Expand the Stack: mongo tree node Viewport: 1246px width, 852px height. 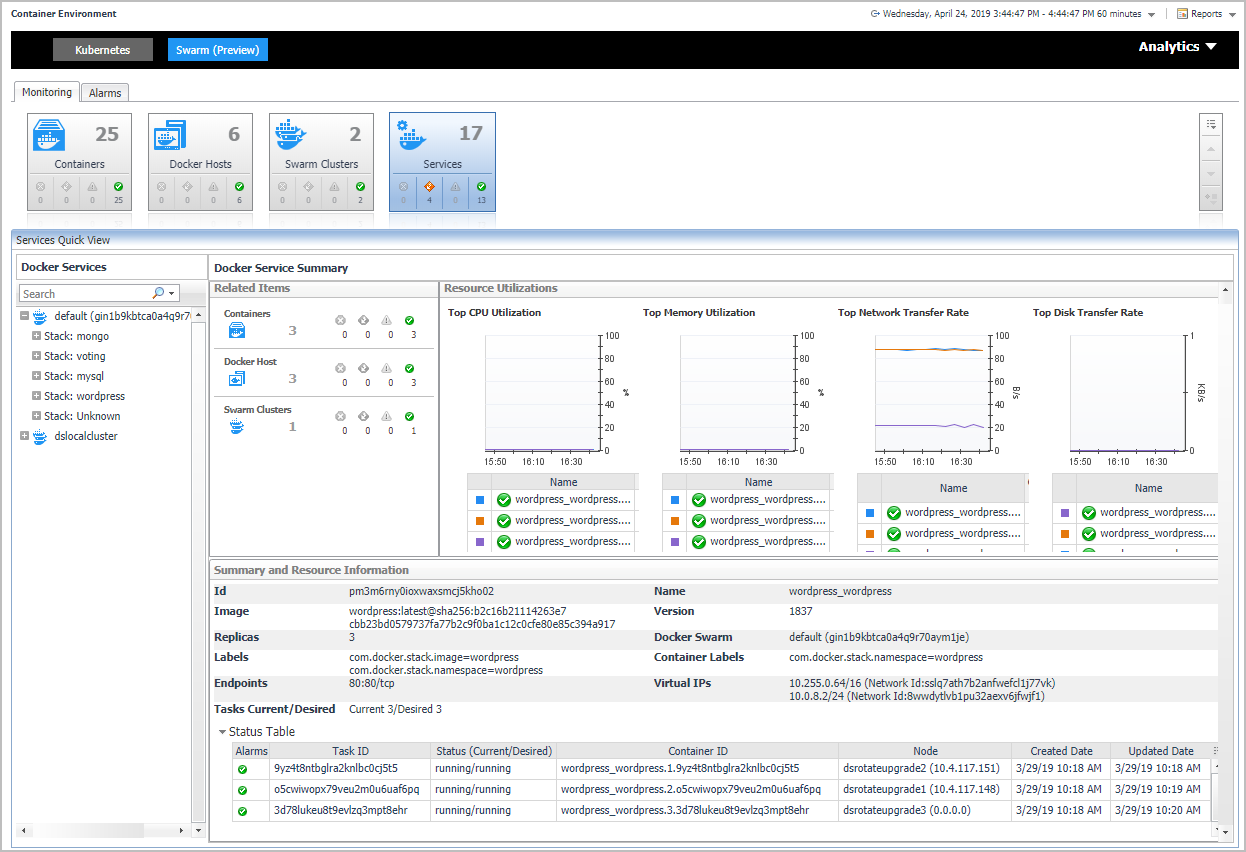[36, 337]
